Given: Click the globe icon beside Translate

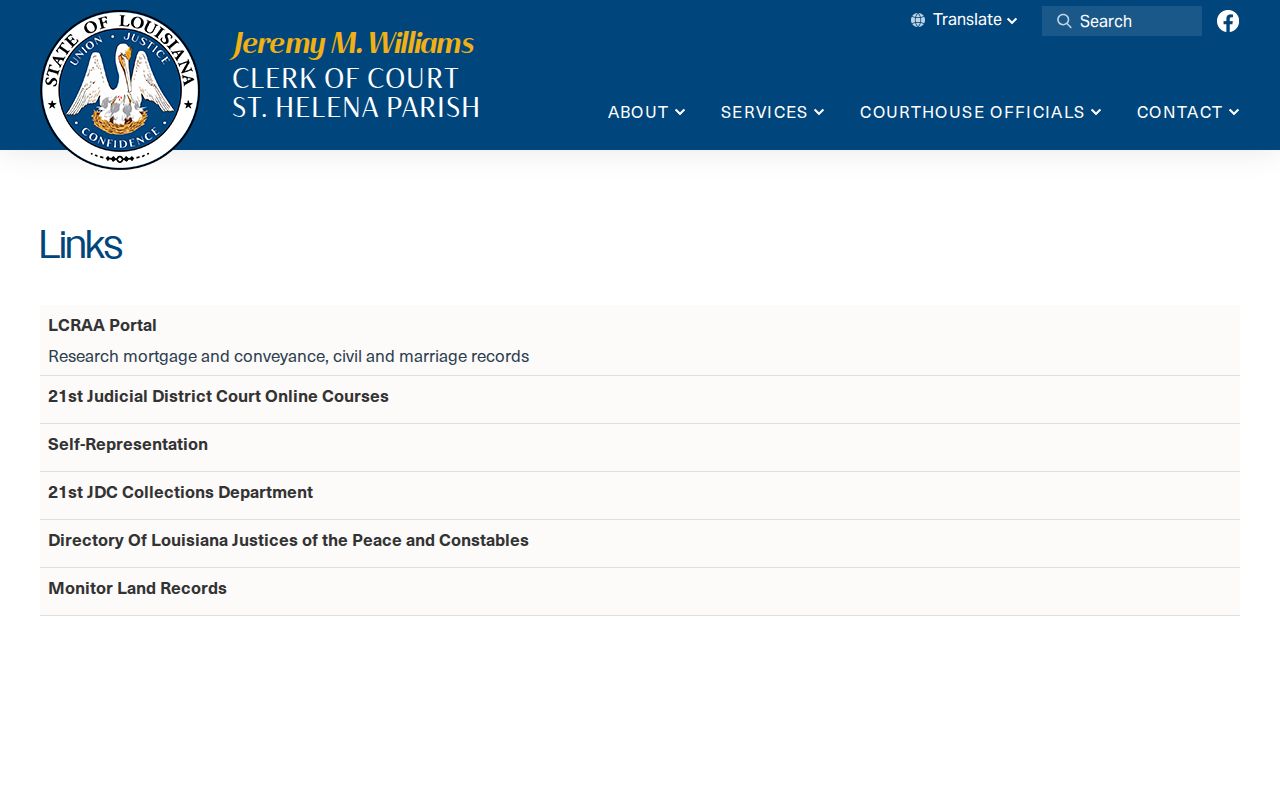Looking at the screenshot, I should (918, 20).
